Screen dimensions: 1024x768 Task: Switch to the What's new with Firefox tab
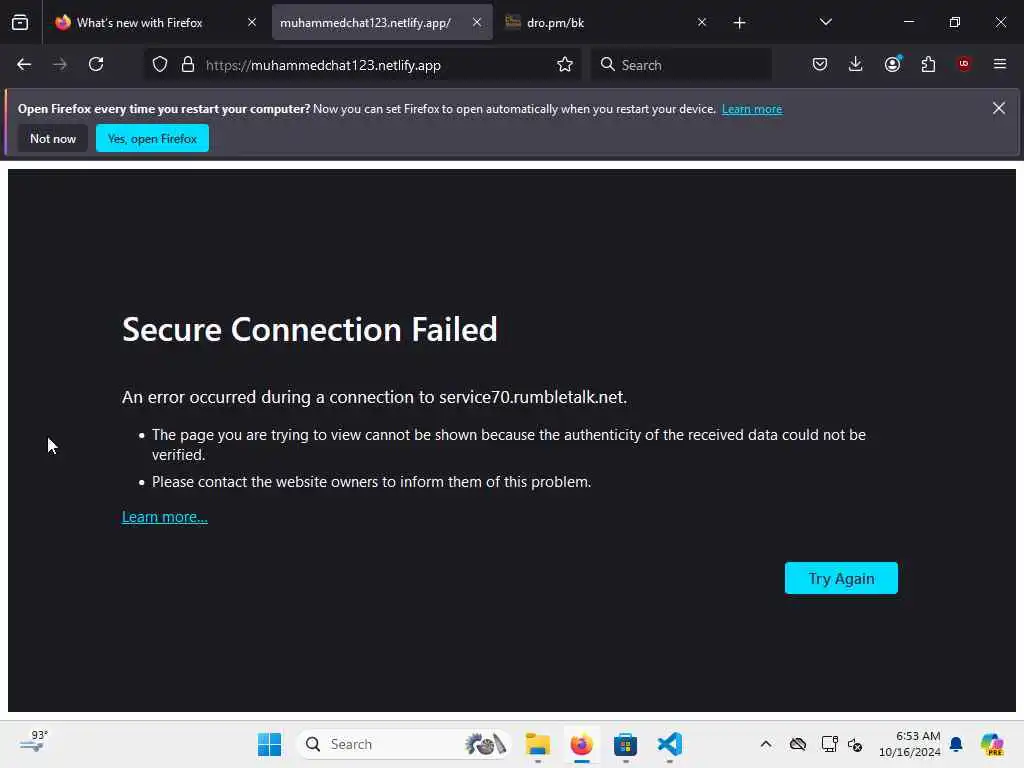(x=140, y=22)
